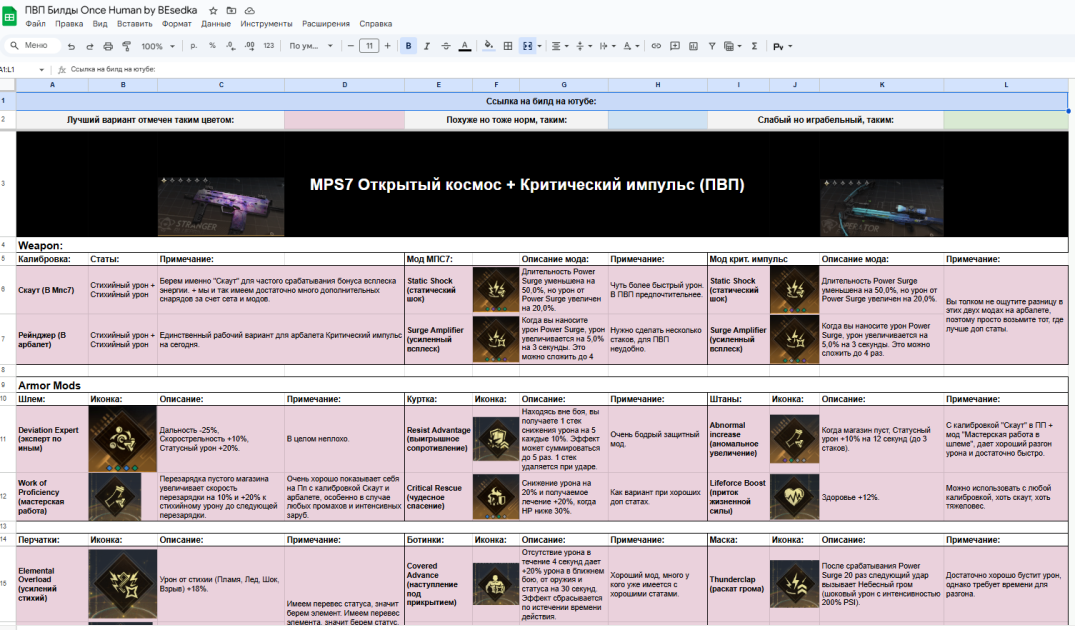Select row 6 header
Image resolution: width=1075 pixels, height=630 pixels.
(8, 289)
